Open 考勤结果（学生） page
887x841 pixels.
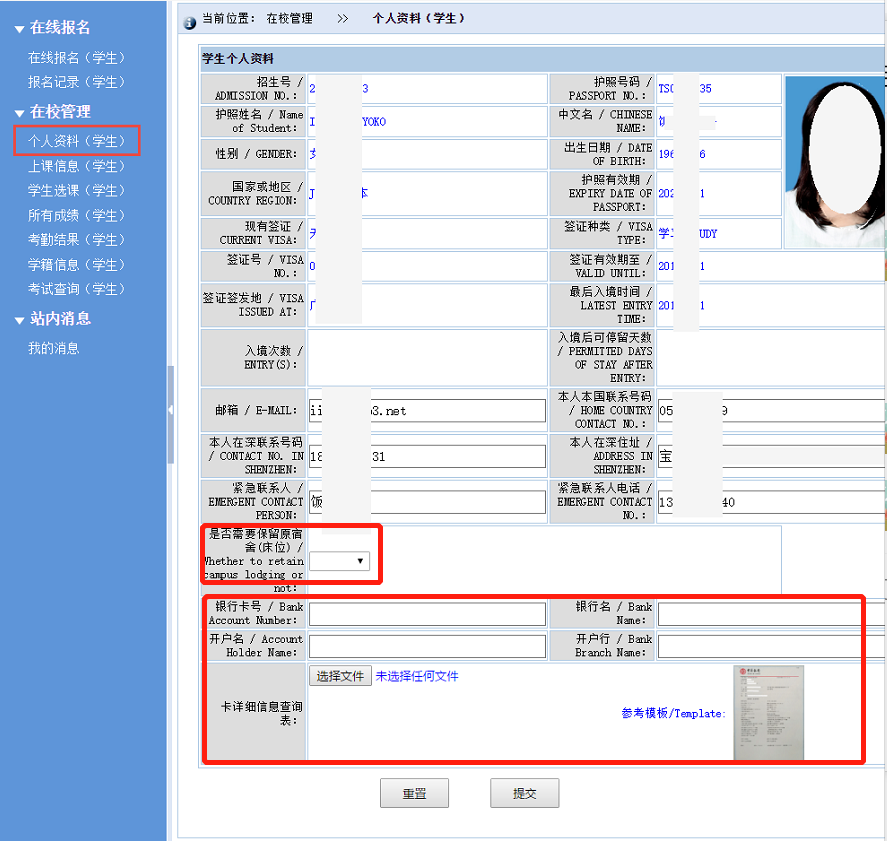(76, 240)
